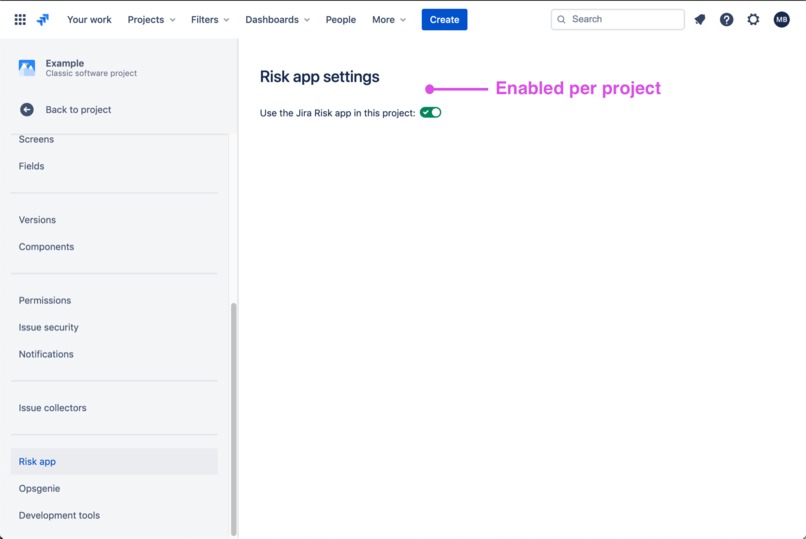Open the notifications icon
Screen dimensions: 806x539
tap(700, 20)
